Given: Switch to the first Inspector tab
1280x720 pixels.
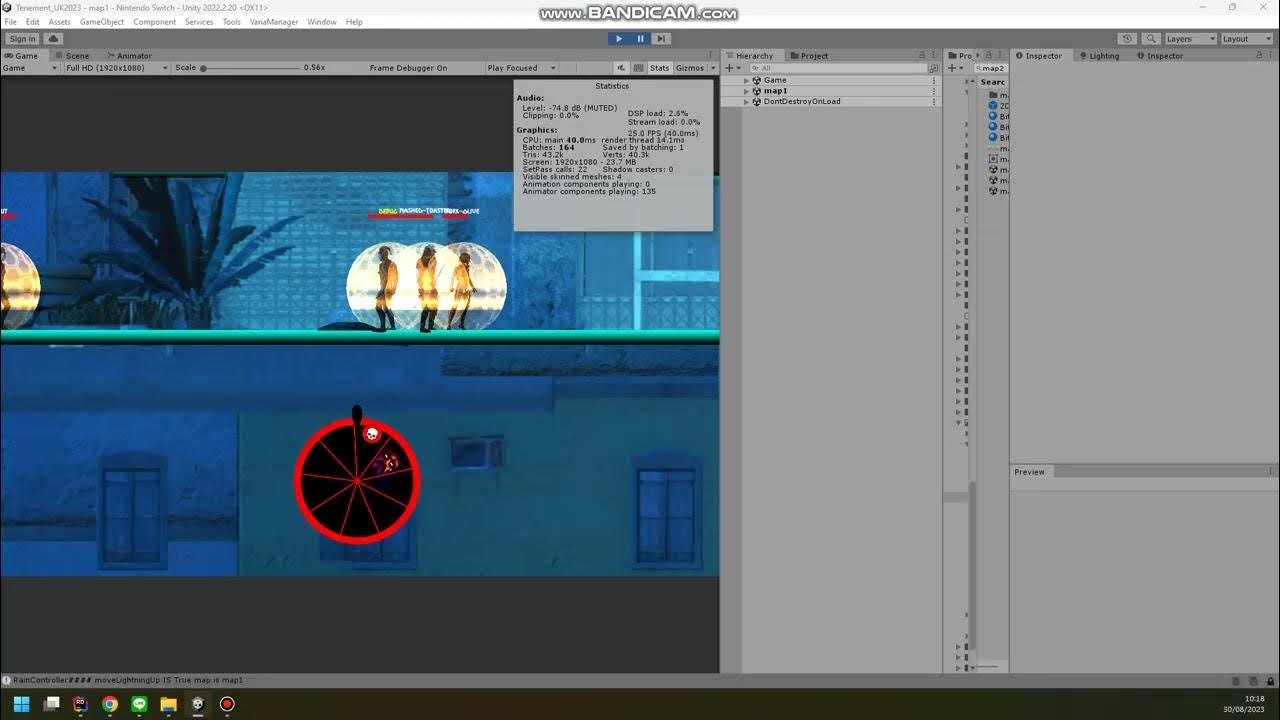Looking at the screenshot, I should pyautogui.click(x=1039, y=56).
